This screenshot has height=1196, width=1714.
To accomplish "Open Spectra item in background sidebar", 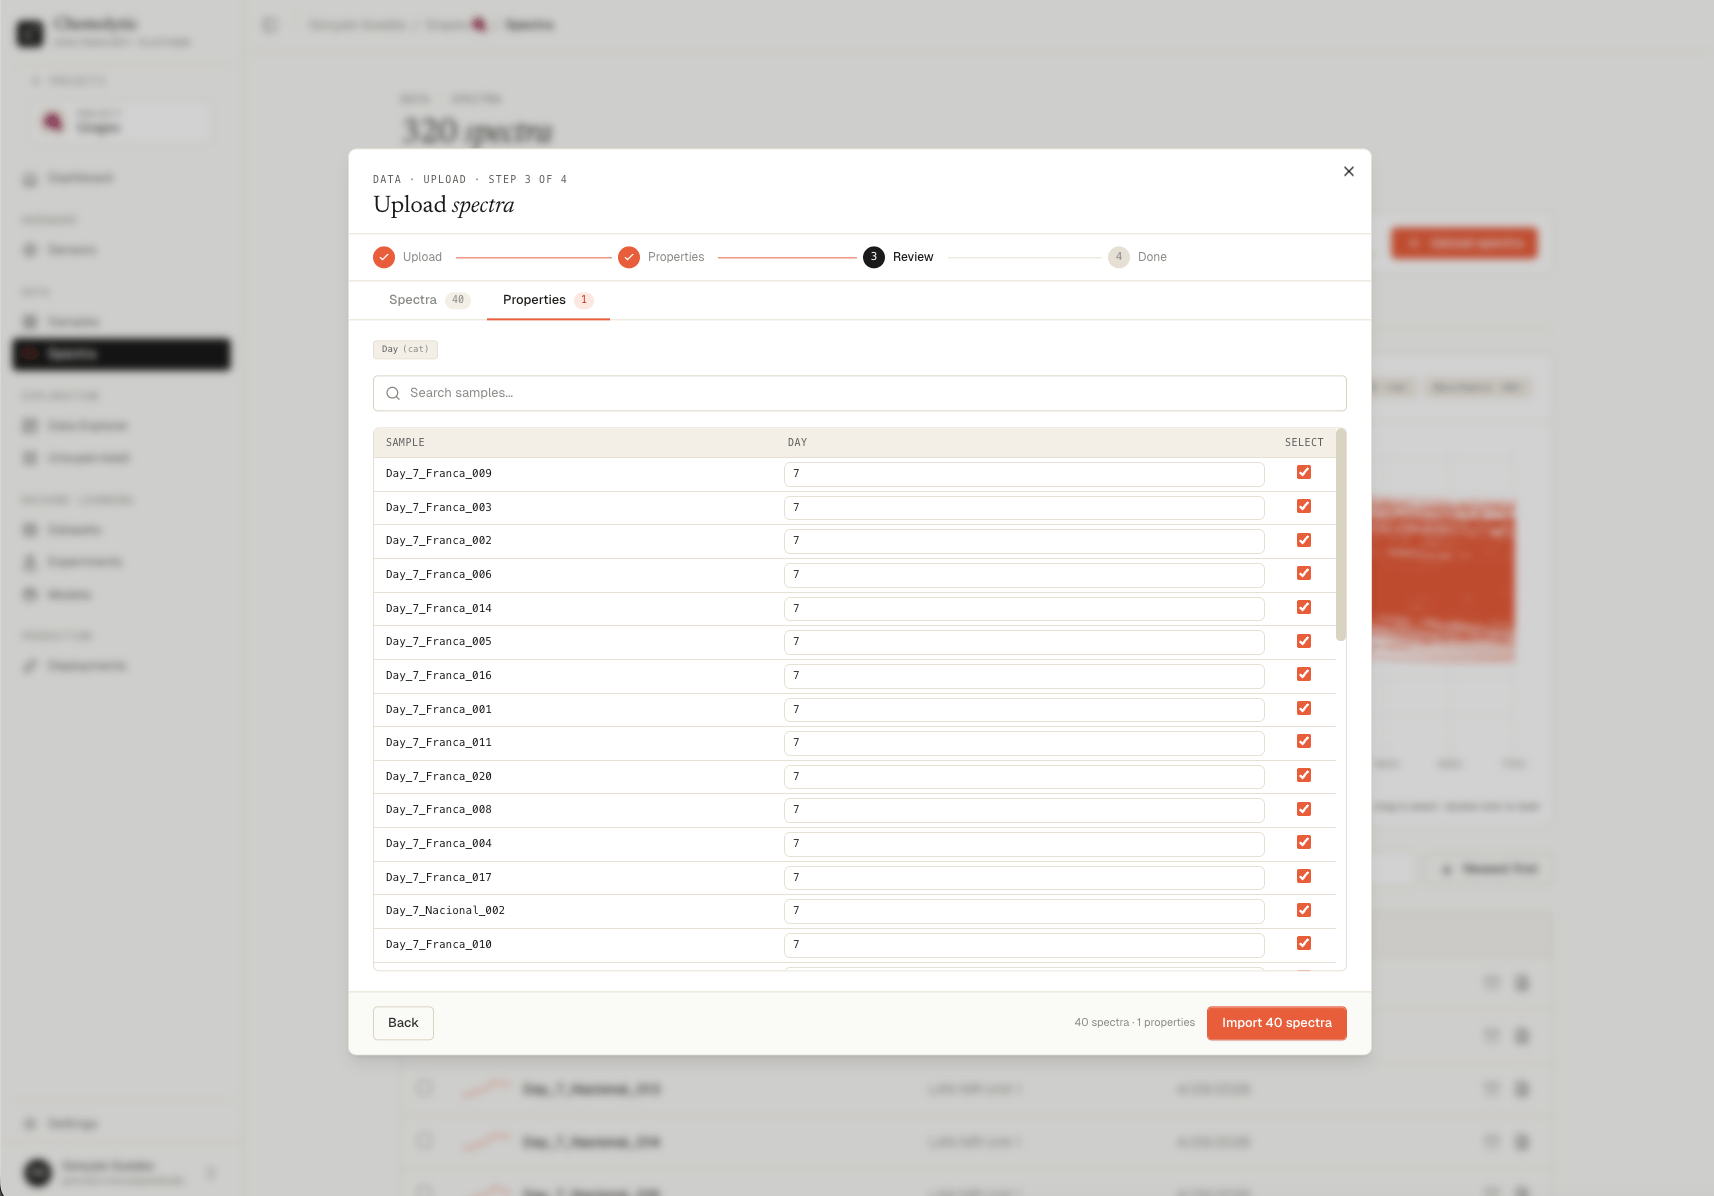I will pos(121,354).
